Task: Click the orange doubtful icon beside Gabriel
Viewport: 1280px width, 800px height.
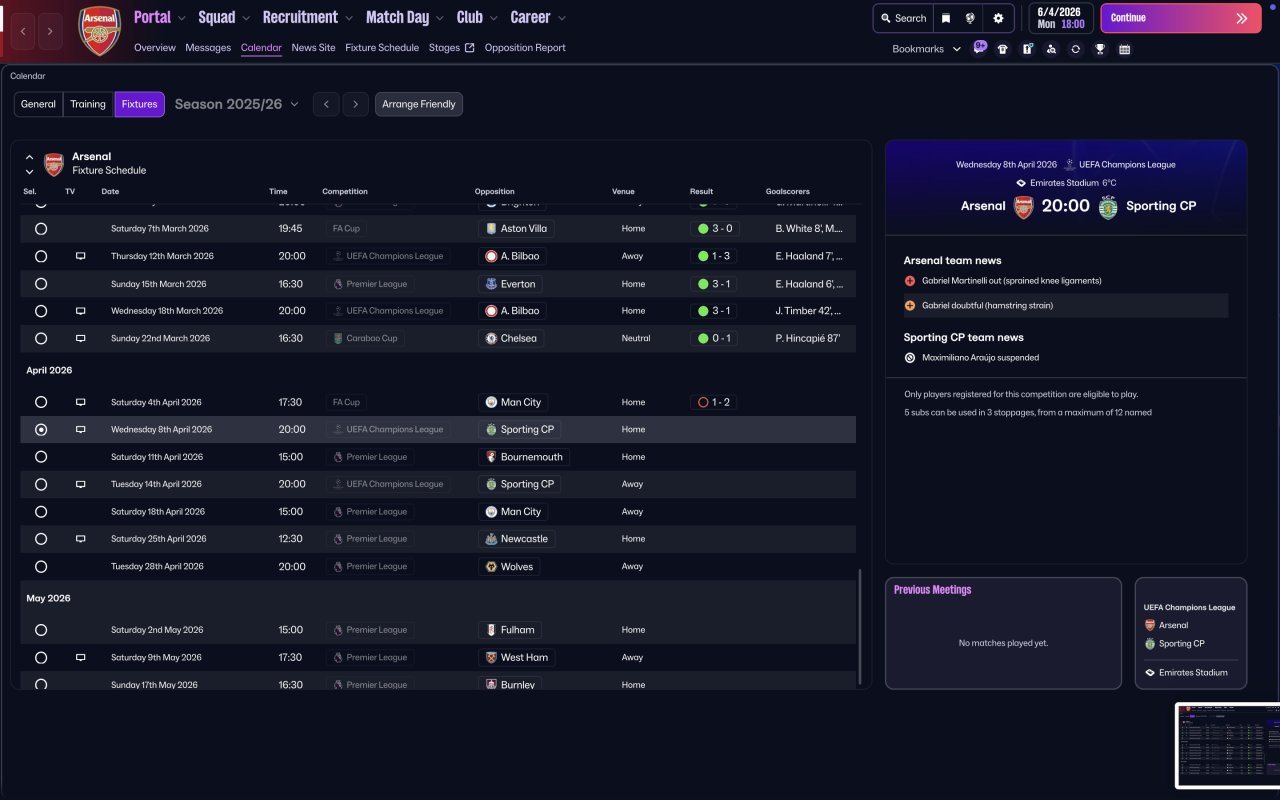Action: [910, 305]
